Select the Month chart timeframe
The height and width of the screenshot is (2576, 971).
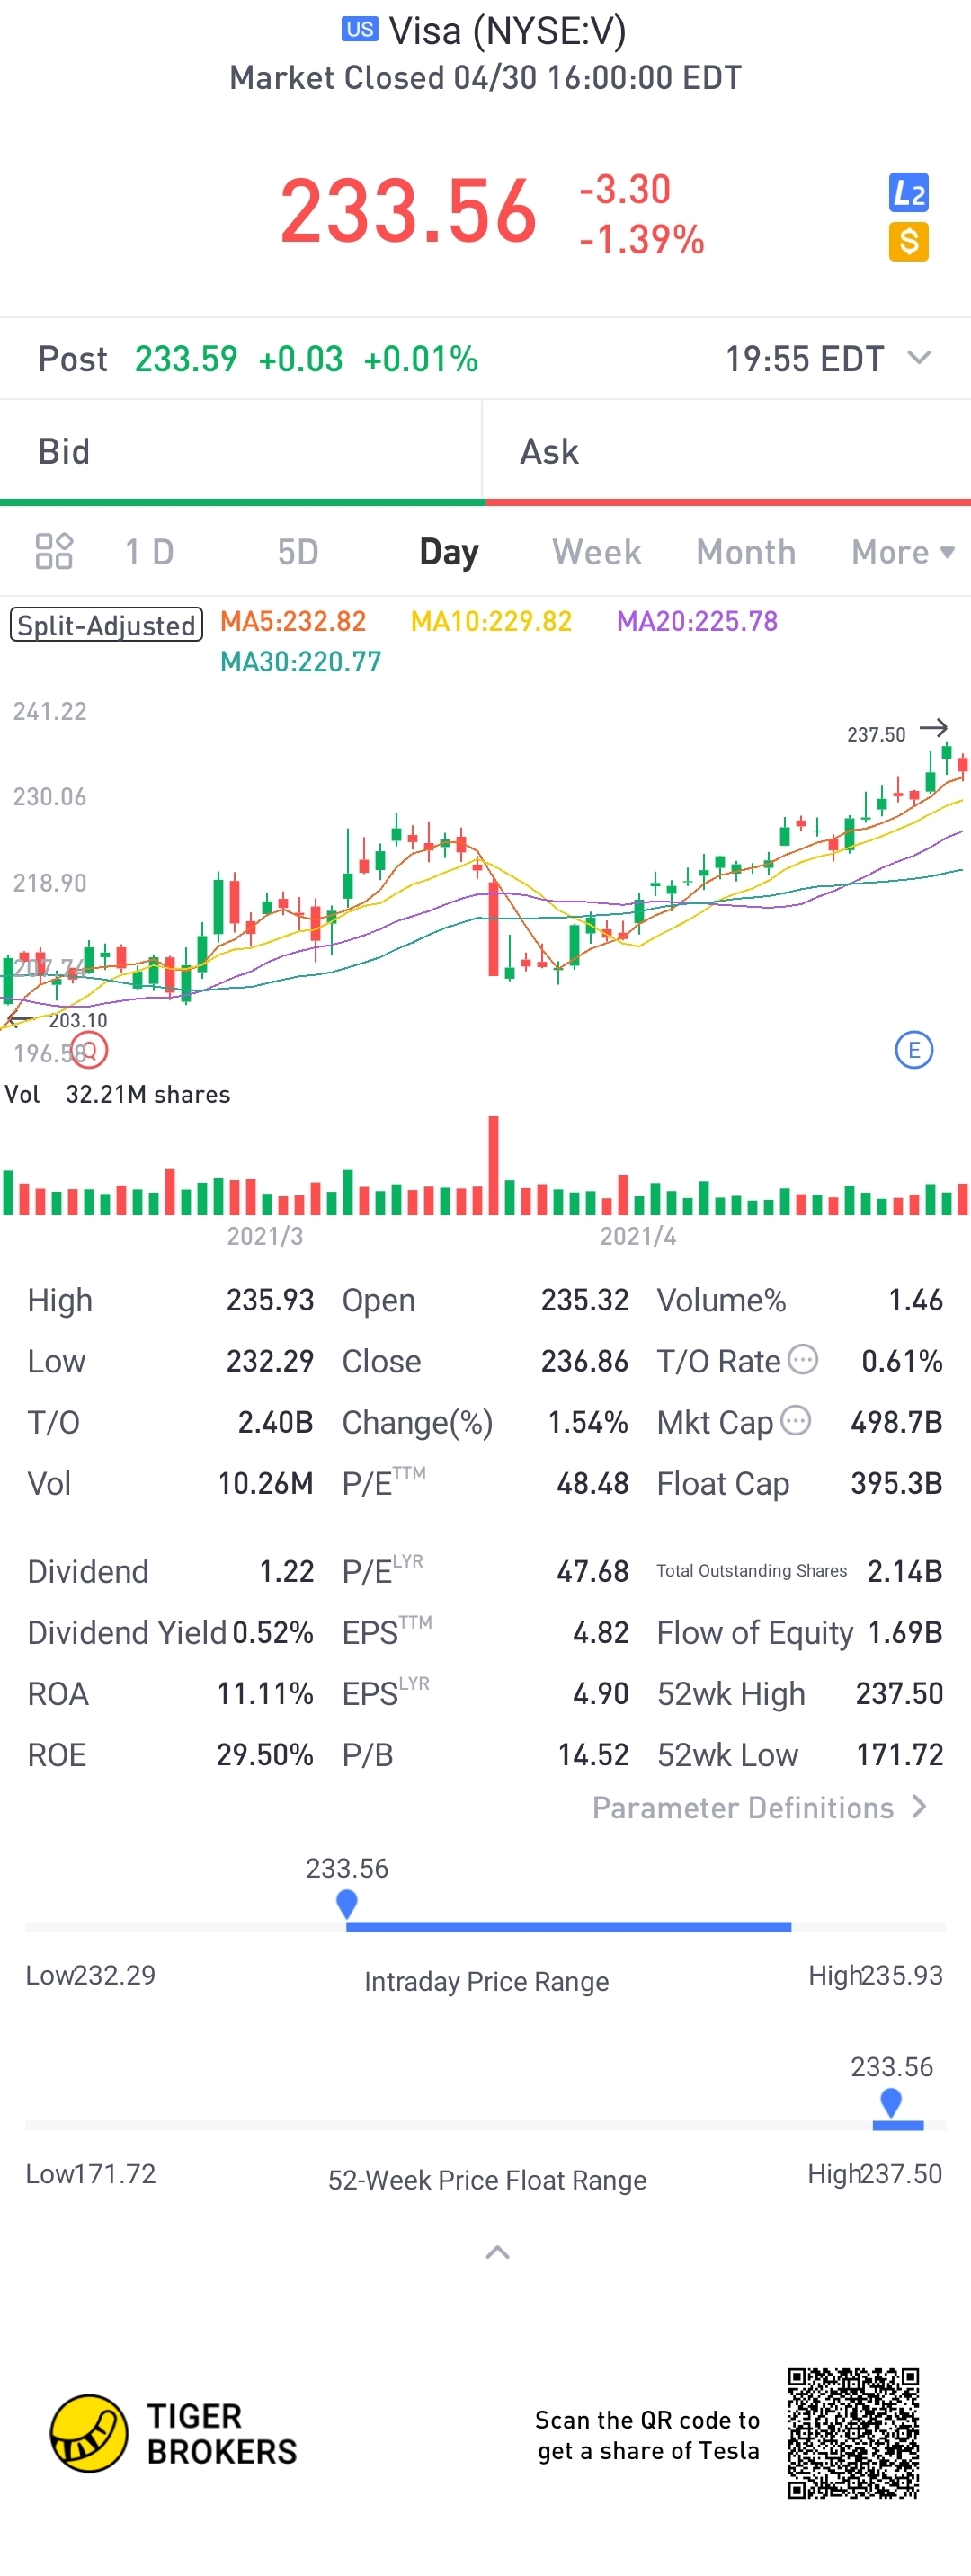pyautogui.click(x=746, y=552)
